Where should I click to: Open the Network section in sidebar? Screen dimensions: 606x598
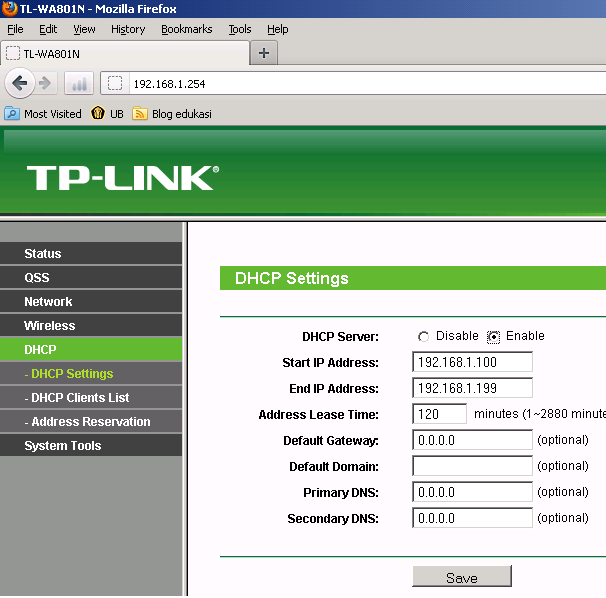pos(91,302)
